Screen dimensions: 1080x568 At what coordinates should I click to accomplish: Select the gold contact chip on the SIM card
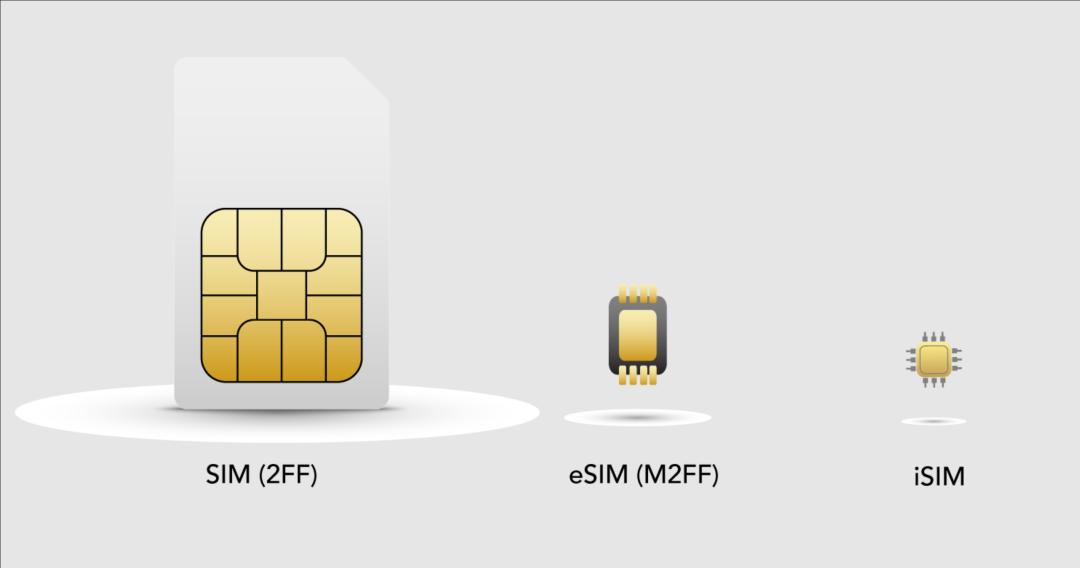point(281,295)
